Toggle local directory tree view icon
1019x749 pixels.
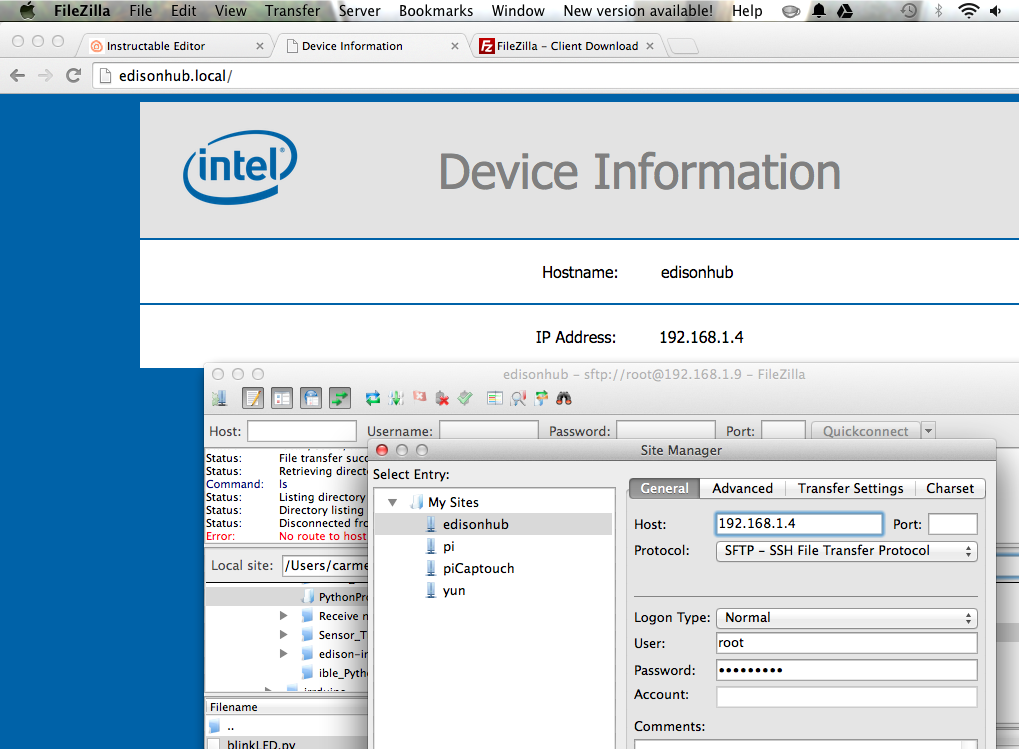[282, 398]
